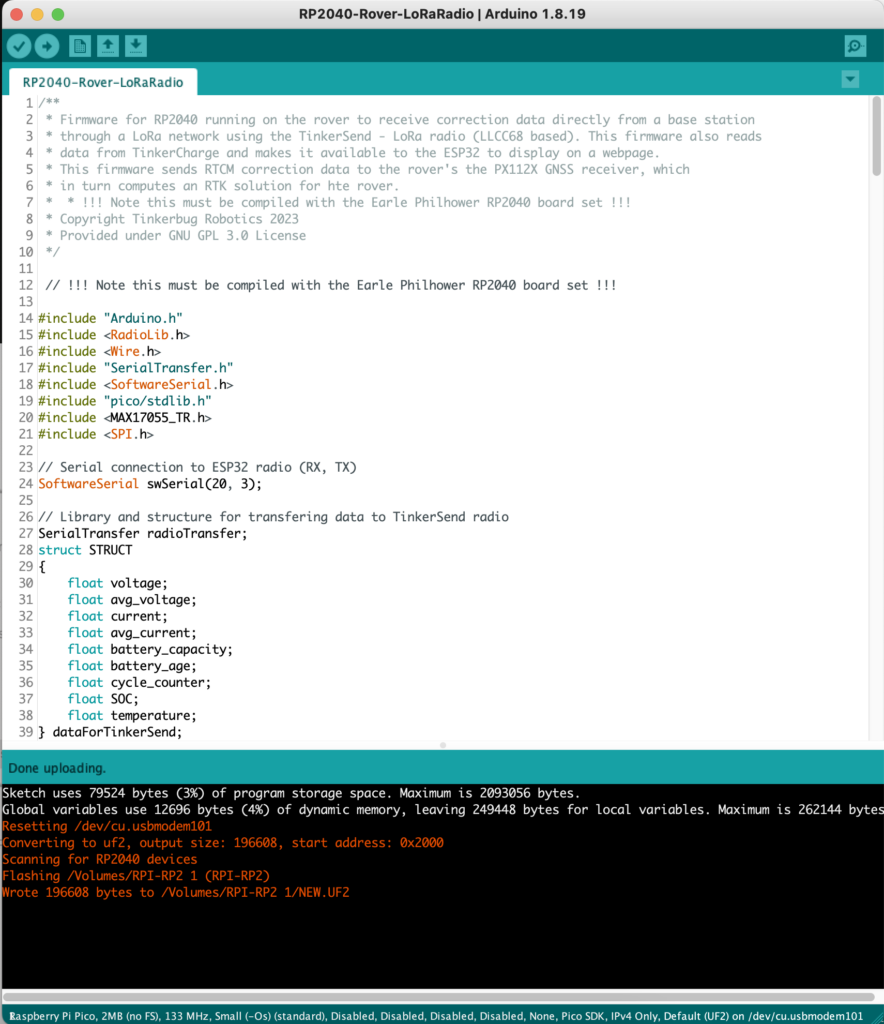Click line '#include "SerialTransfer.h"'
Screen dimensions: 884x1024
coord(136,368)
